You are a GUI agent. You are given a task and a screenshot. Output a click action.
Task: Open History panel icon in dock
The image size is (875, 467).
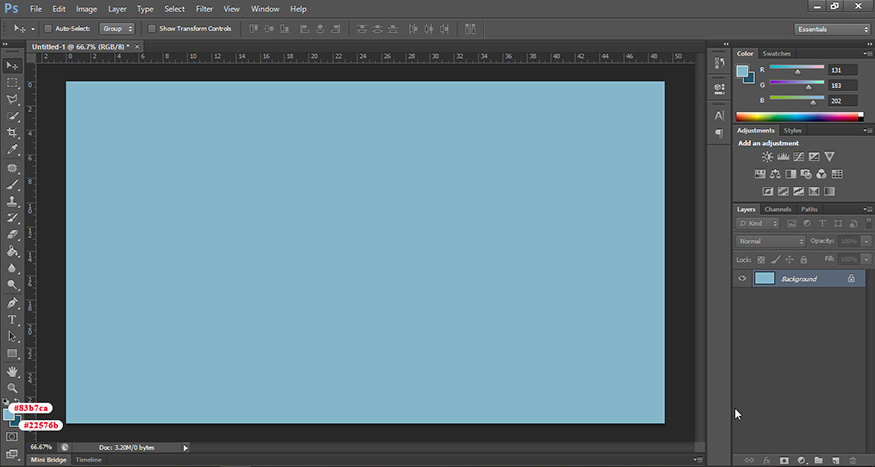tap(719, 64)
